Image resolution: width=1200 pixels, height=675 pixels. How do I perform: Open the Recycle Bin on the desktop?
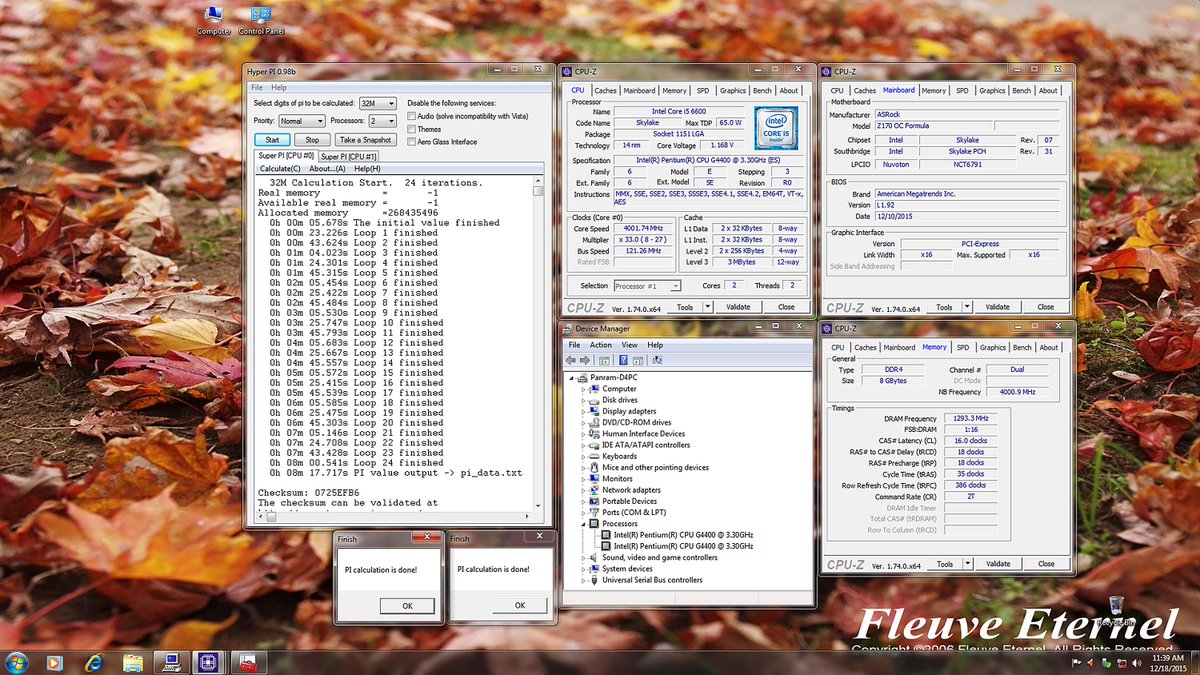pyautogui.click(x=1117, y=609)
